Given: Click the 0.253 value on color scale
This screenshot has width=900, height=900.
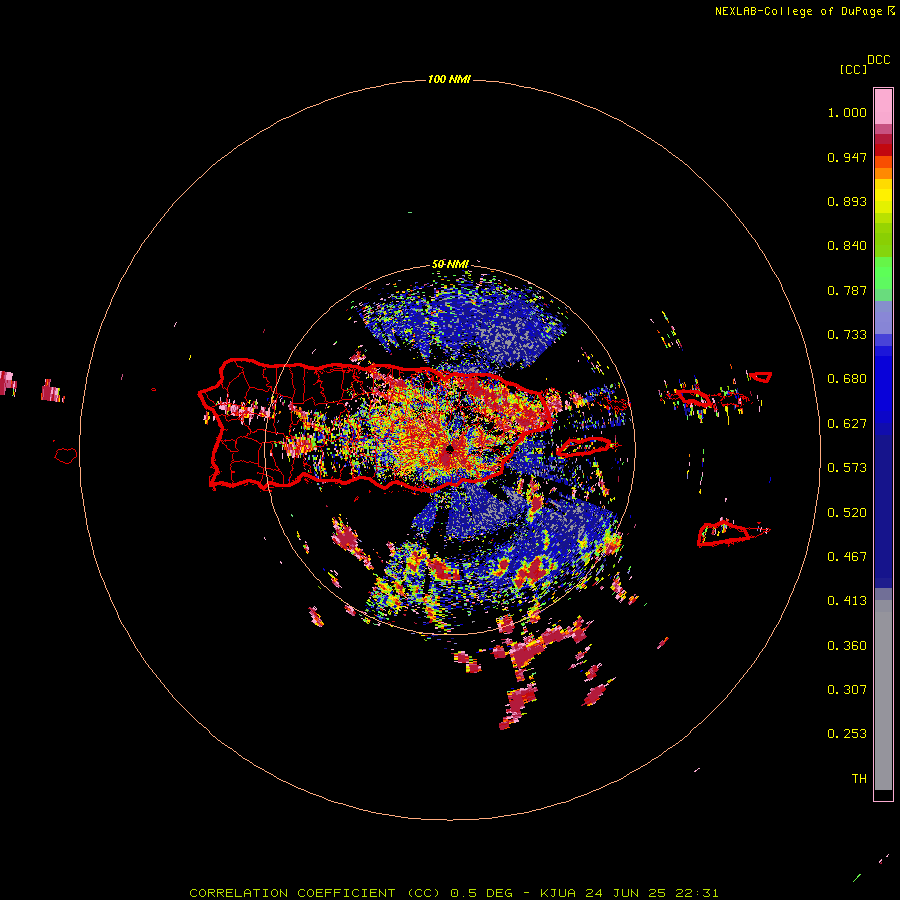Looking at the screenshot, I should click(x=847, y=734).
